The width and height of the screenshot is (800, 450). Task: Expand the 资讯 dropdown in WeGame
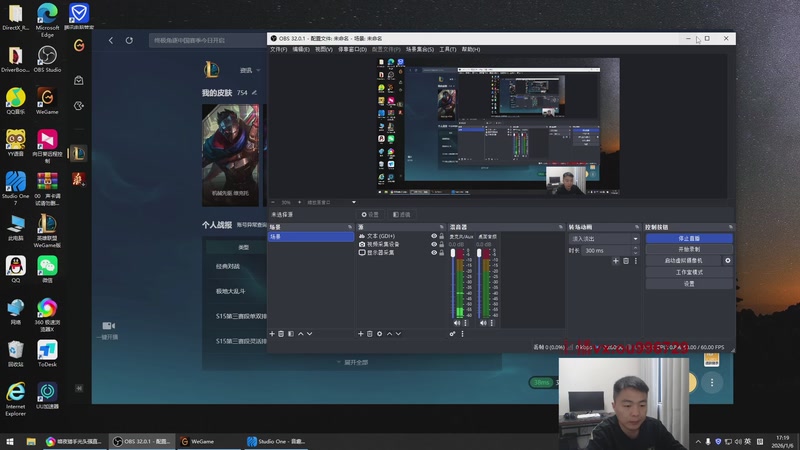(250, 70)
